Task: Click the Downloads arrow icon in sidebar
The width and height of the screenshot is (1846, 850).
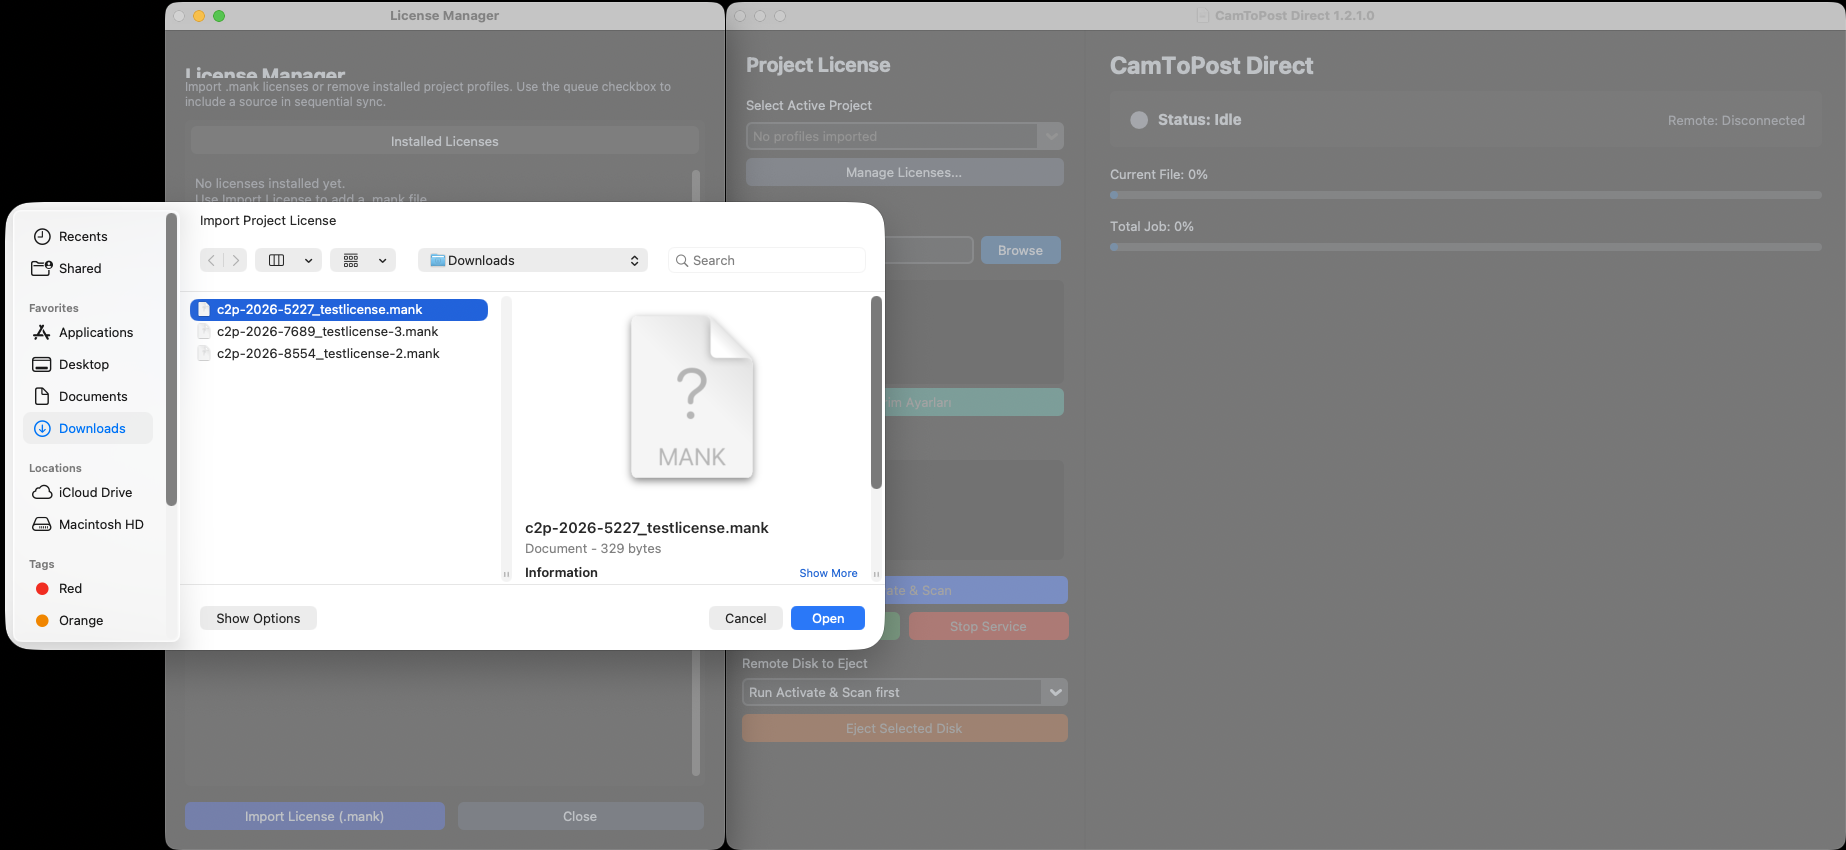Action: coord(42,428)
